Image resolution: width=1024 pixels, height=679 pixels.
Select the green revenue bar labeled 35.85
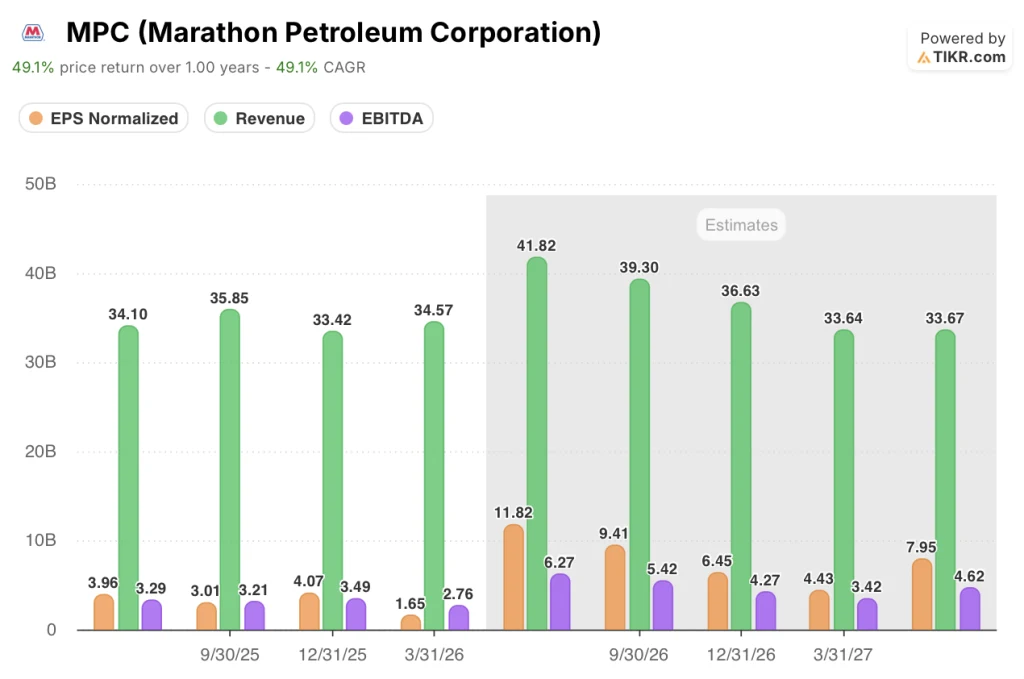230,469
